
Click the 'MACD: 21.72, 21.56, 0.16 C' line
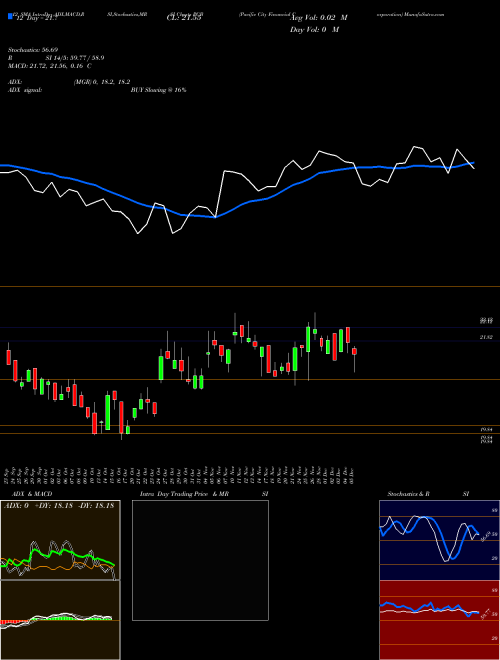pos(50,66)
